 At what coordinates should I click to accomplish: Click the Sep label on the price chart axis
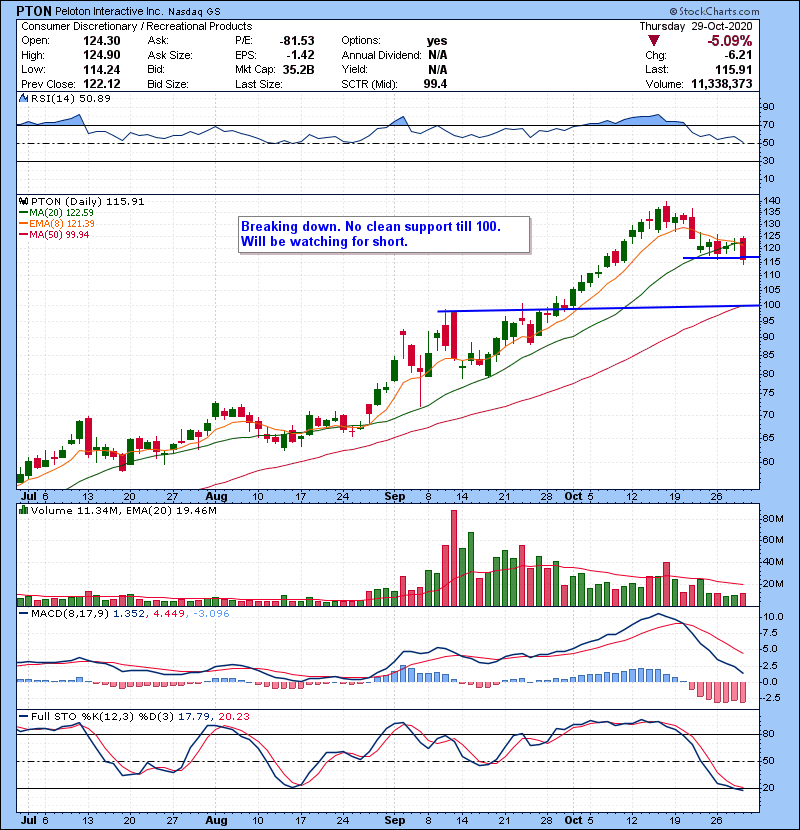pos(394,497)
